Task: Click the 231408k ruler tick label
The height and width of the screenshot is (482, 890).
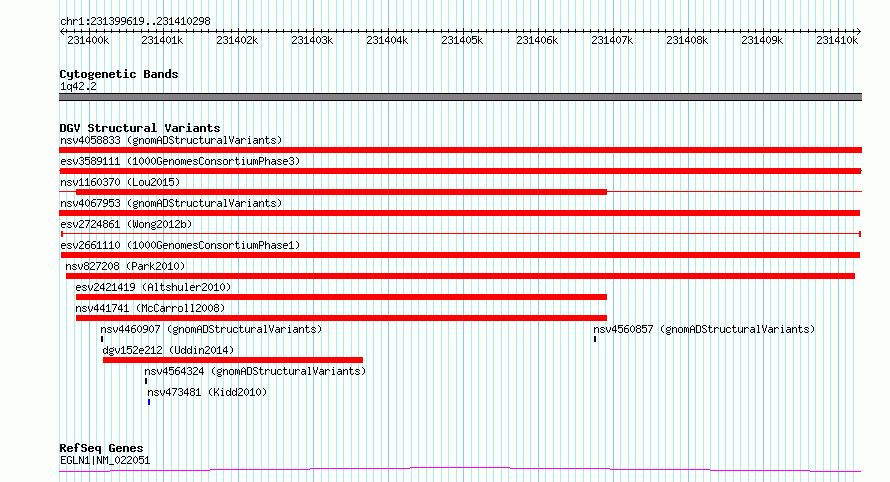Action: click(687, 41)
